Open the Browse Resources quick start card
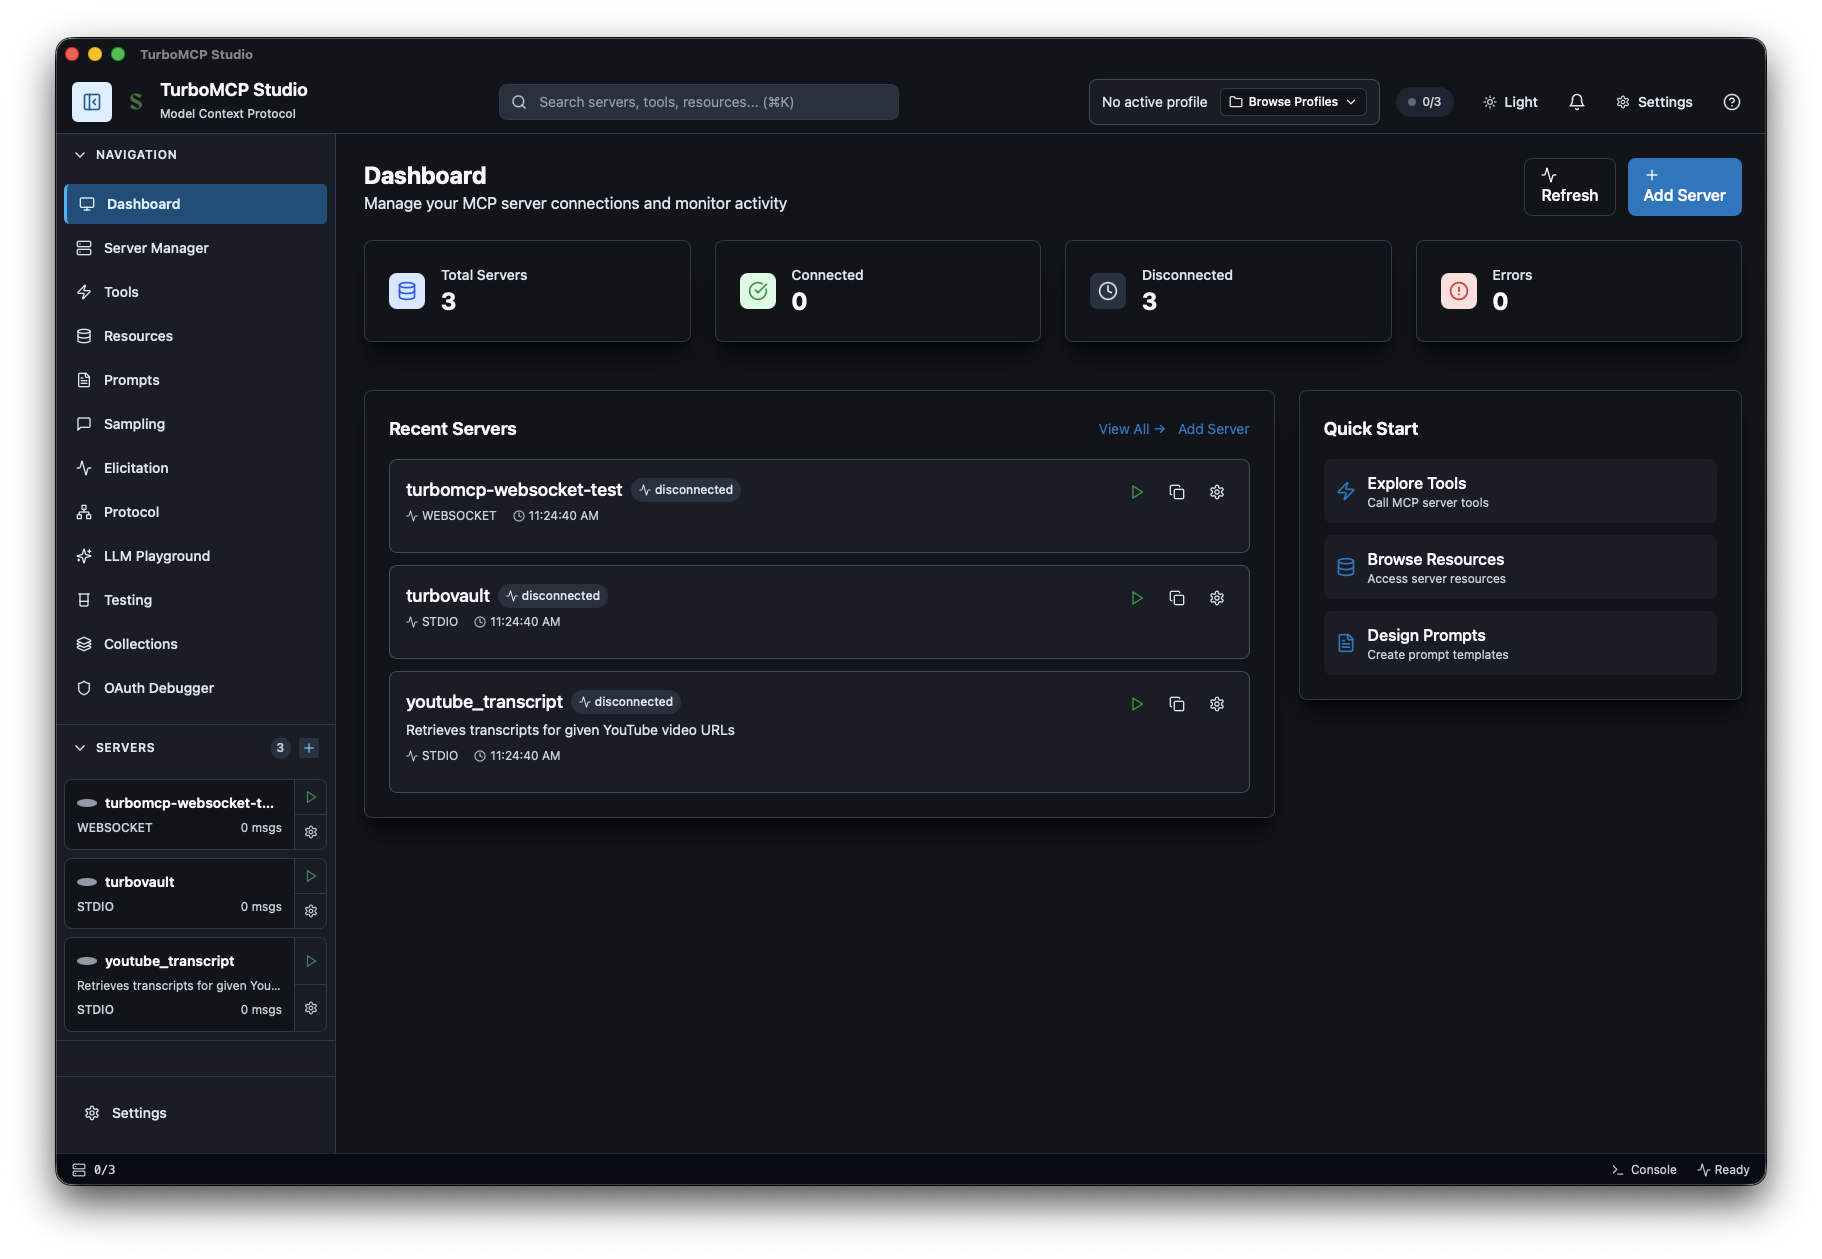 [x=1520, y=567]
